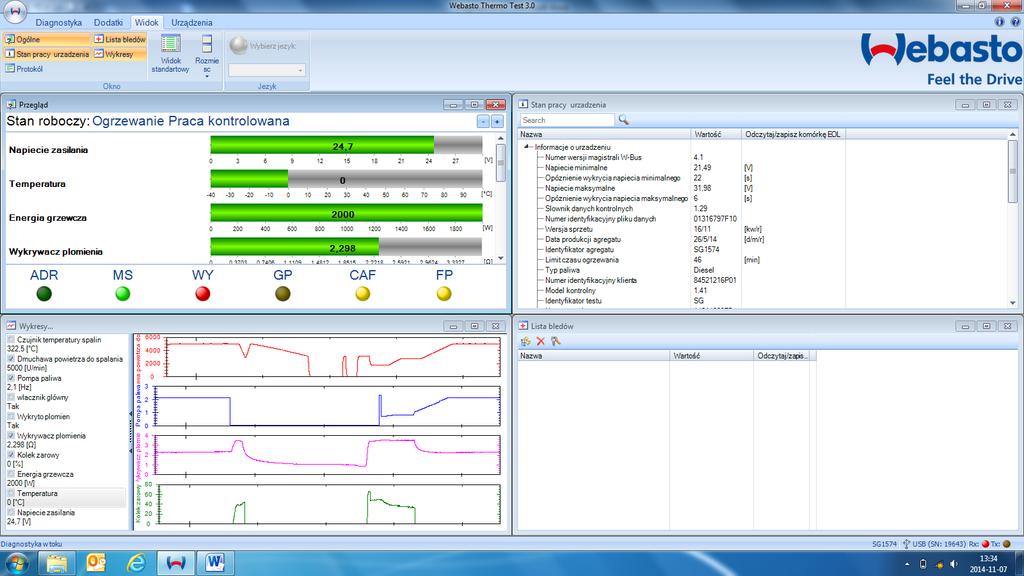The height and width of the screenshot is (576, 1024).
Task: Toggle the Ogólne window button in ribbon
Action: (x=47, y=39)
